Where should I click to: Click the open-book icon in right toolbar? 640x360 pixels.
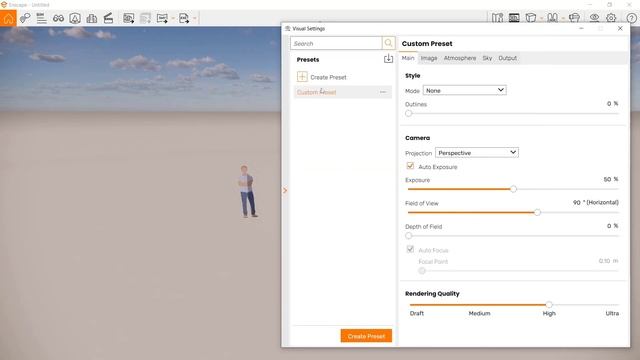tap(552, 18)
